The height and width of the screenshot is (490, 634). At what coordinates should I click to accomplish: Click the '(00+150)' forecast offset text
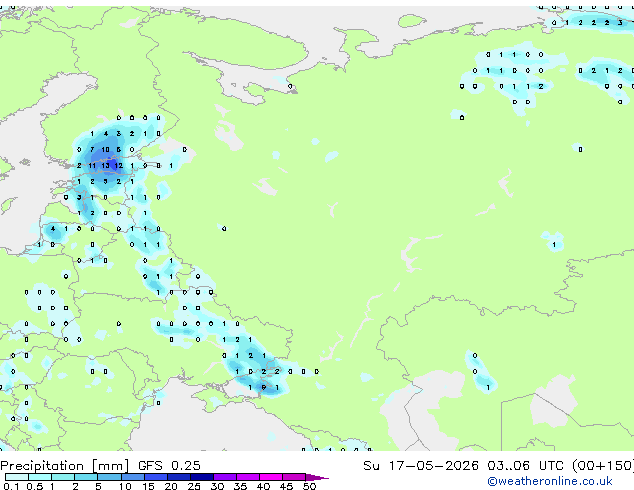tap(603, 466)
